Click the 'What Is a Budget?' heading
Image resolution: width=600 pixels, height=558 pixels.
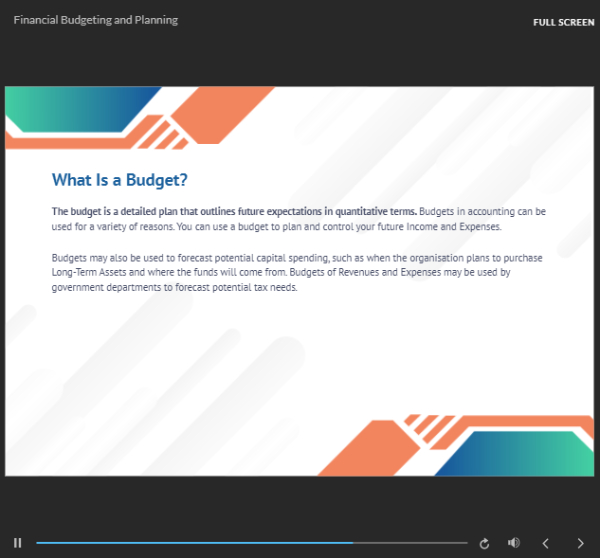coord(119,180)
